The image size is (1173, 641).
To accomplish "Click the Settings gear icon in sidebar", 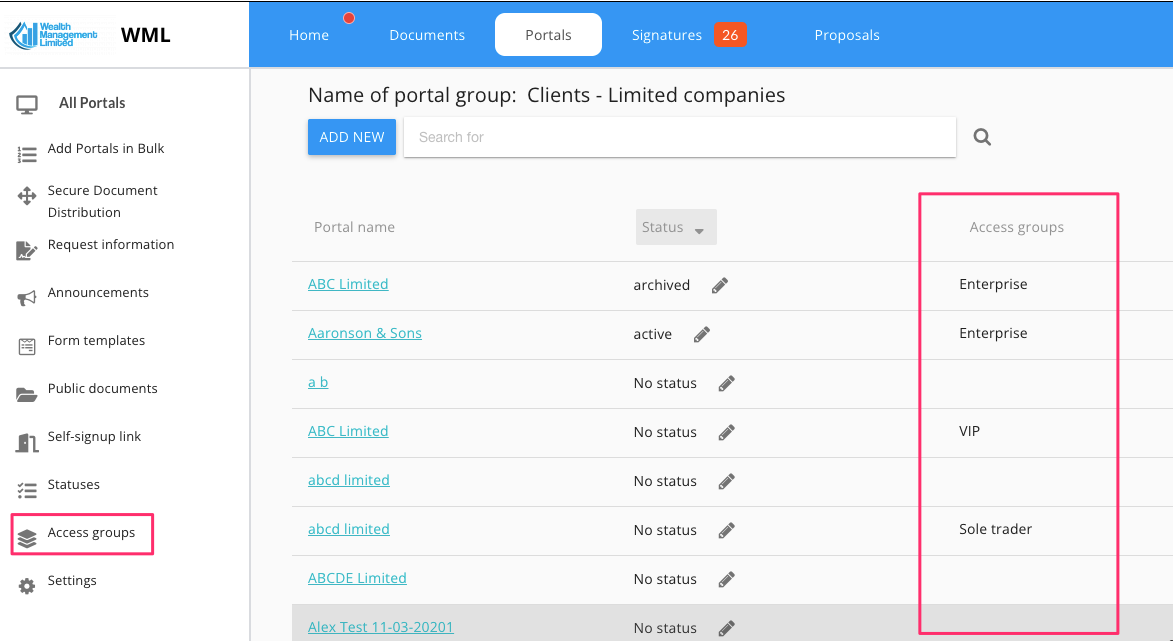I will tap(27, 586).
